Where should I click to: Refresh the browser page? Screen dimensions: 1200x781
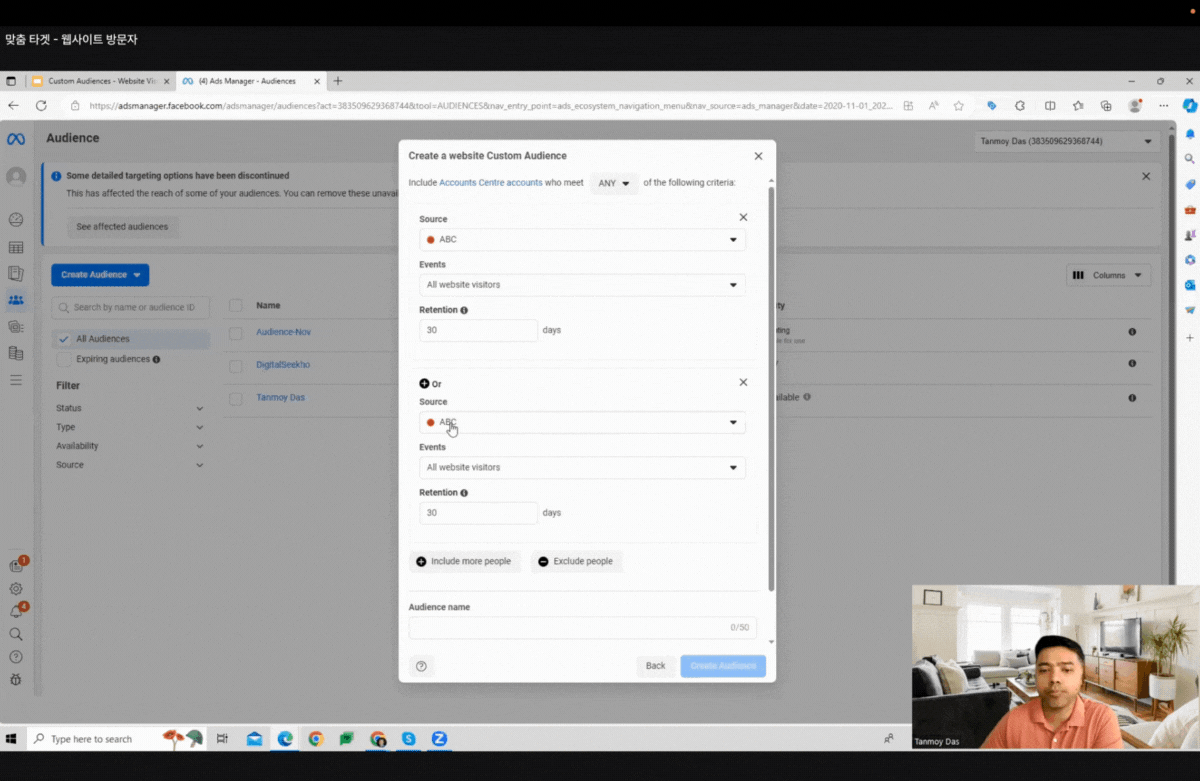point(41,105)
